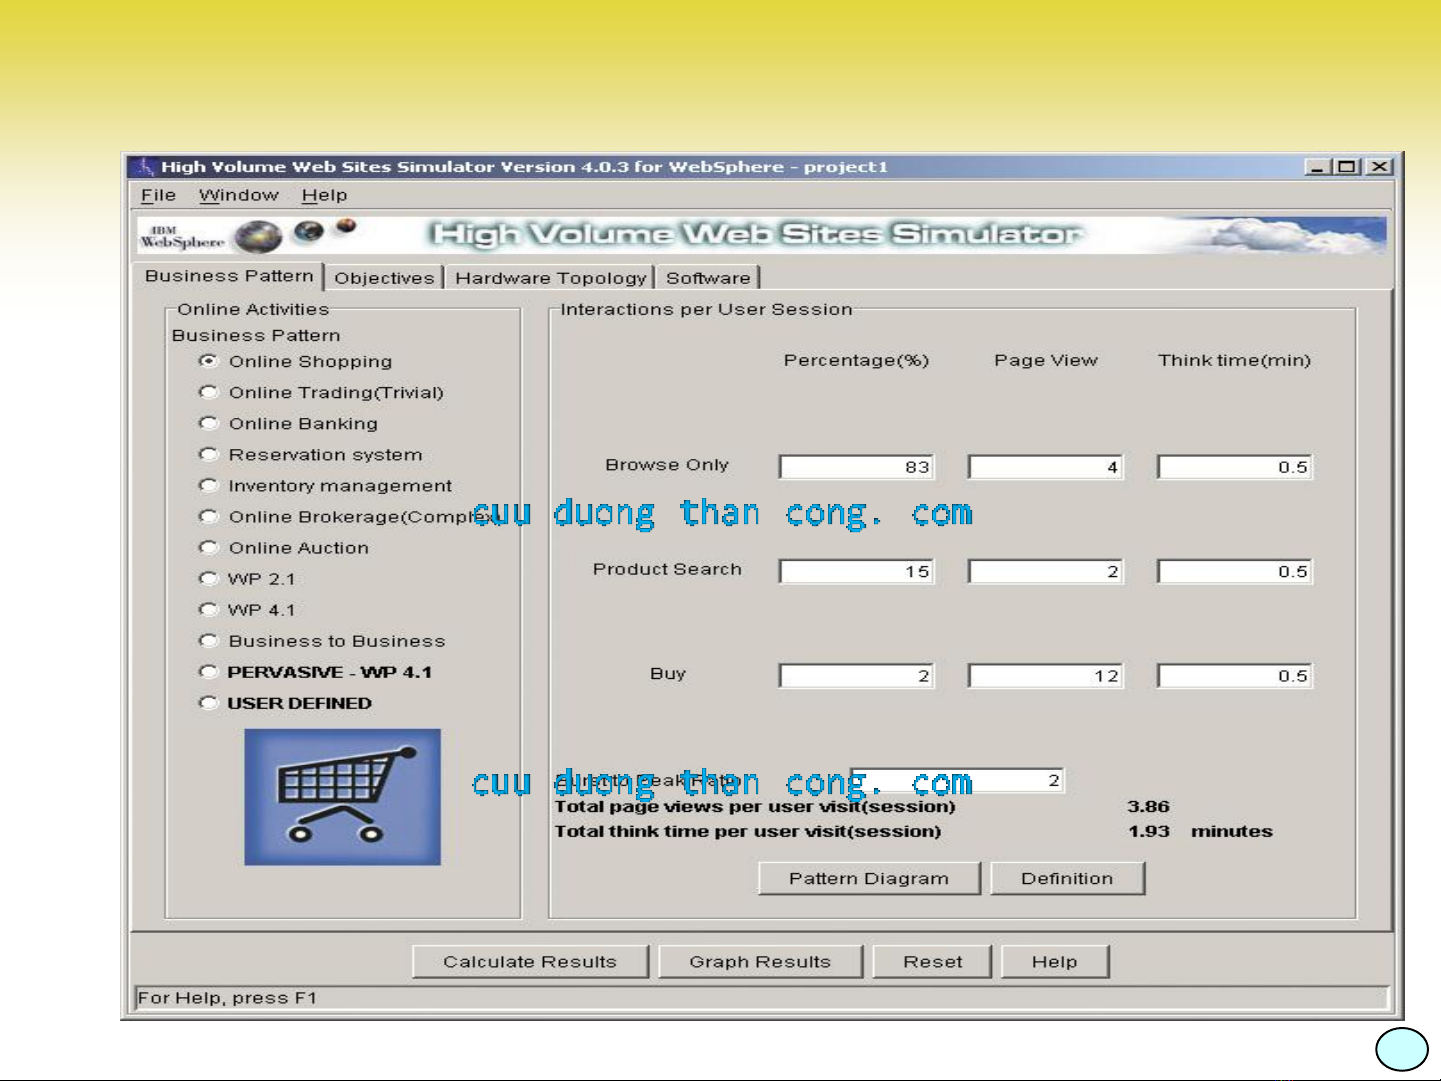Screen dimensions: 1441x1081
Task: Open the Pattern Diagram
Action: pyautogui.click(x=868, y=879)
